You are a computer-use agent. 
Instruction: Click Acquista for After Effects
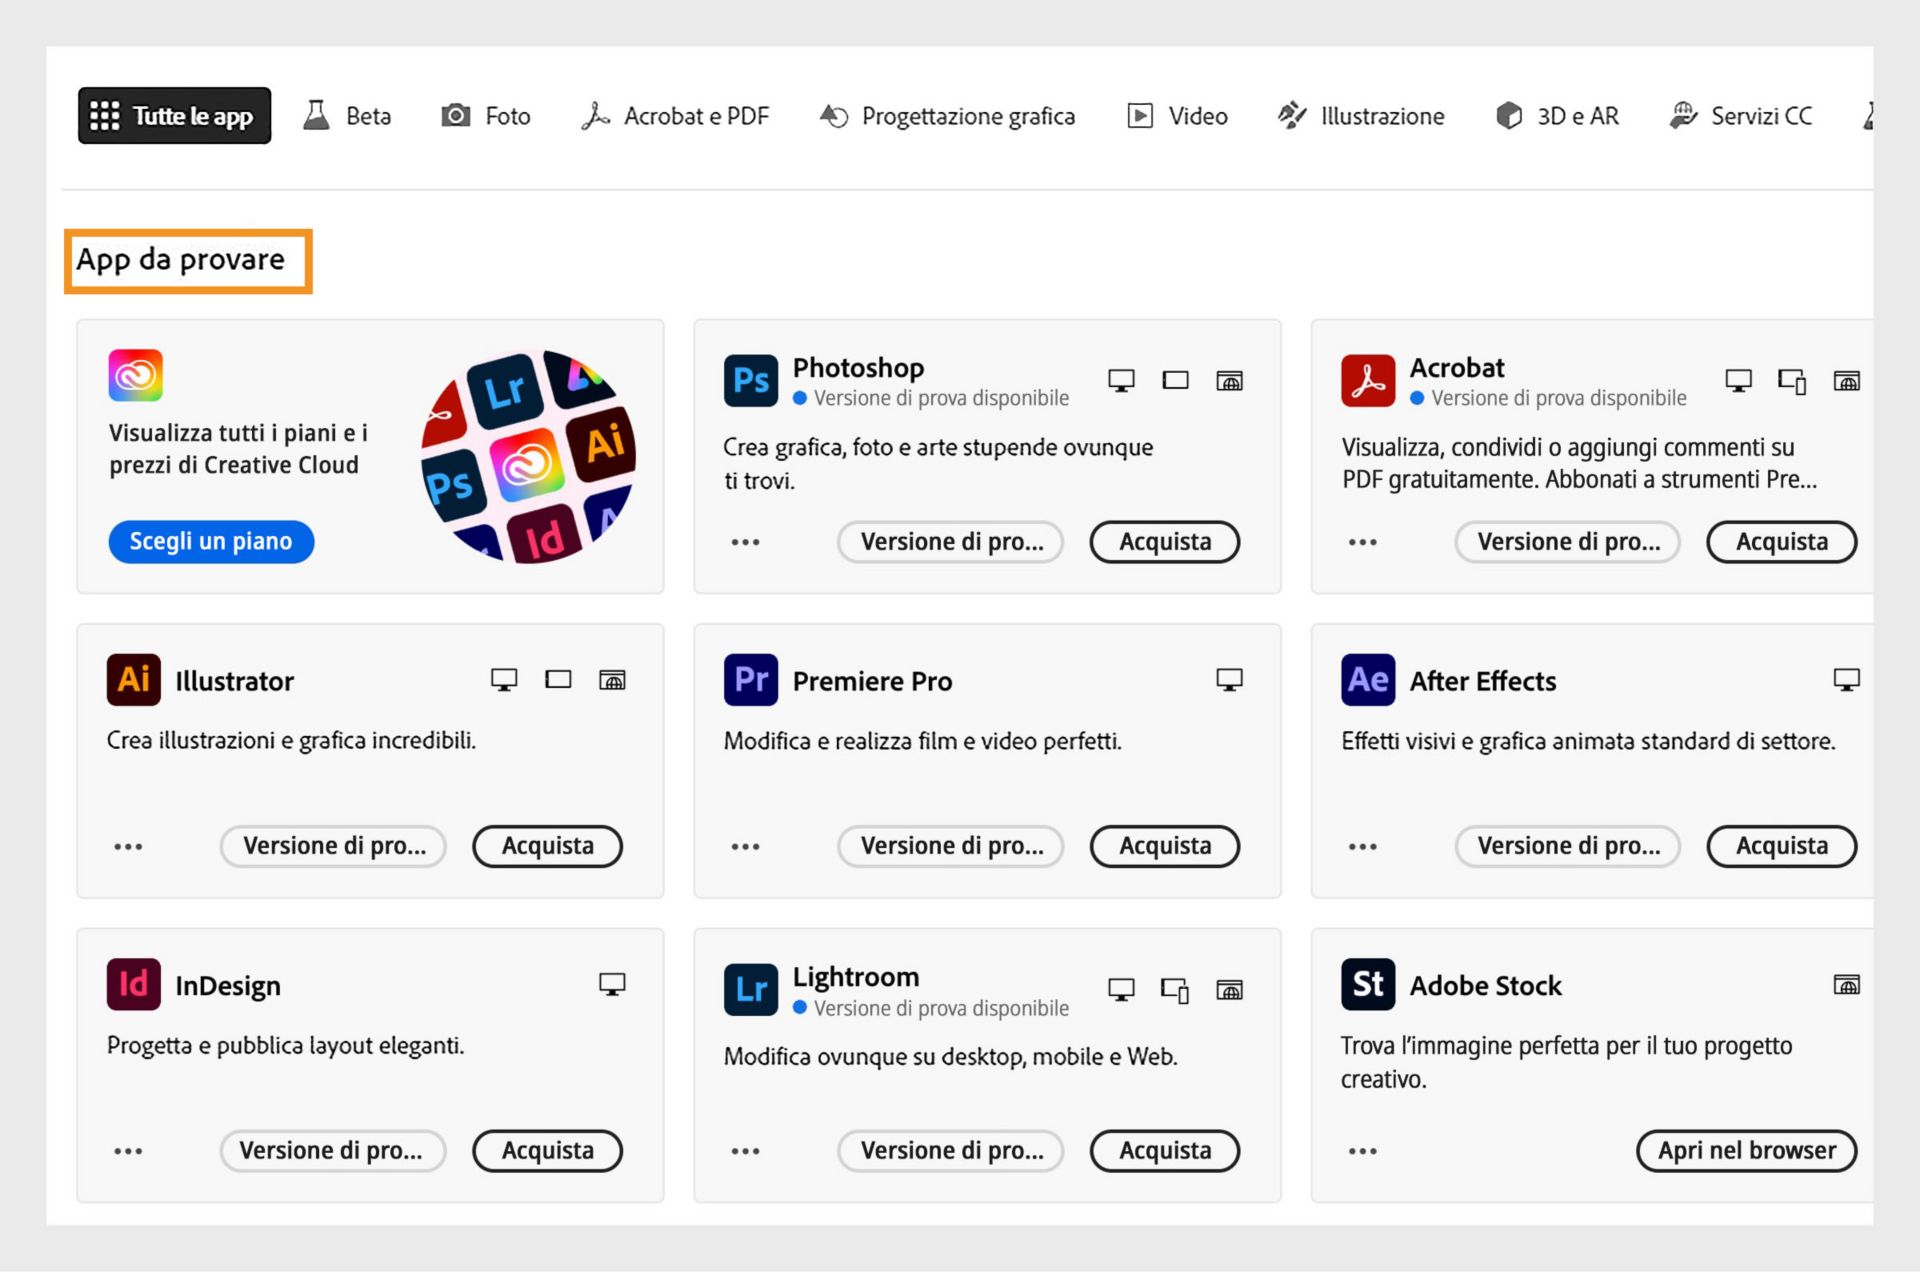pyautogui.click(x=1781, y=846)
